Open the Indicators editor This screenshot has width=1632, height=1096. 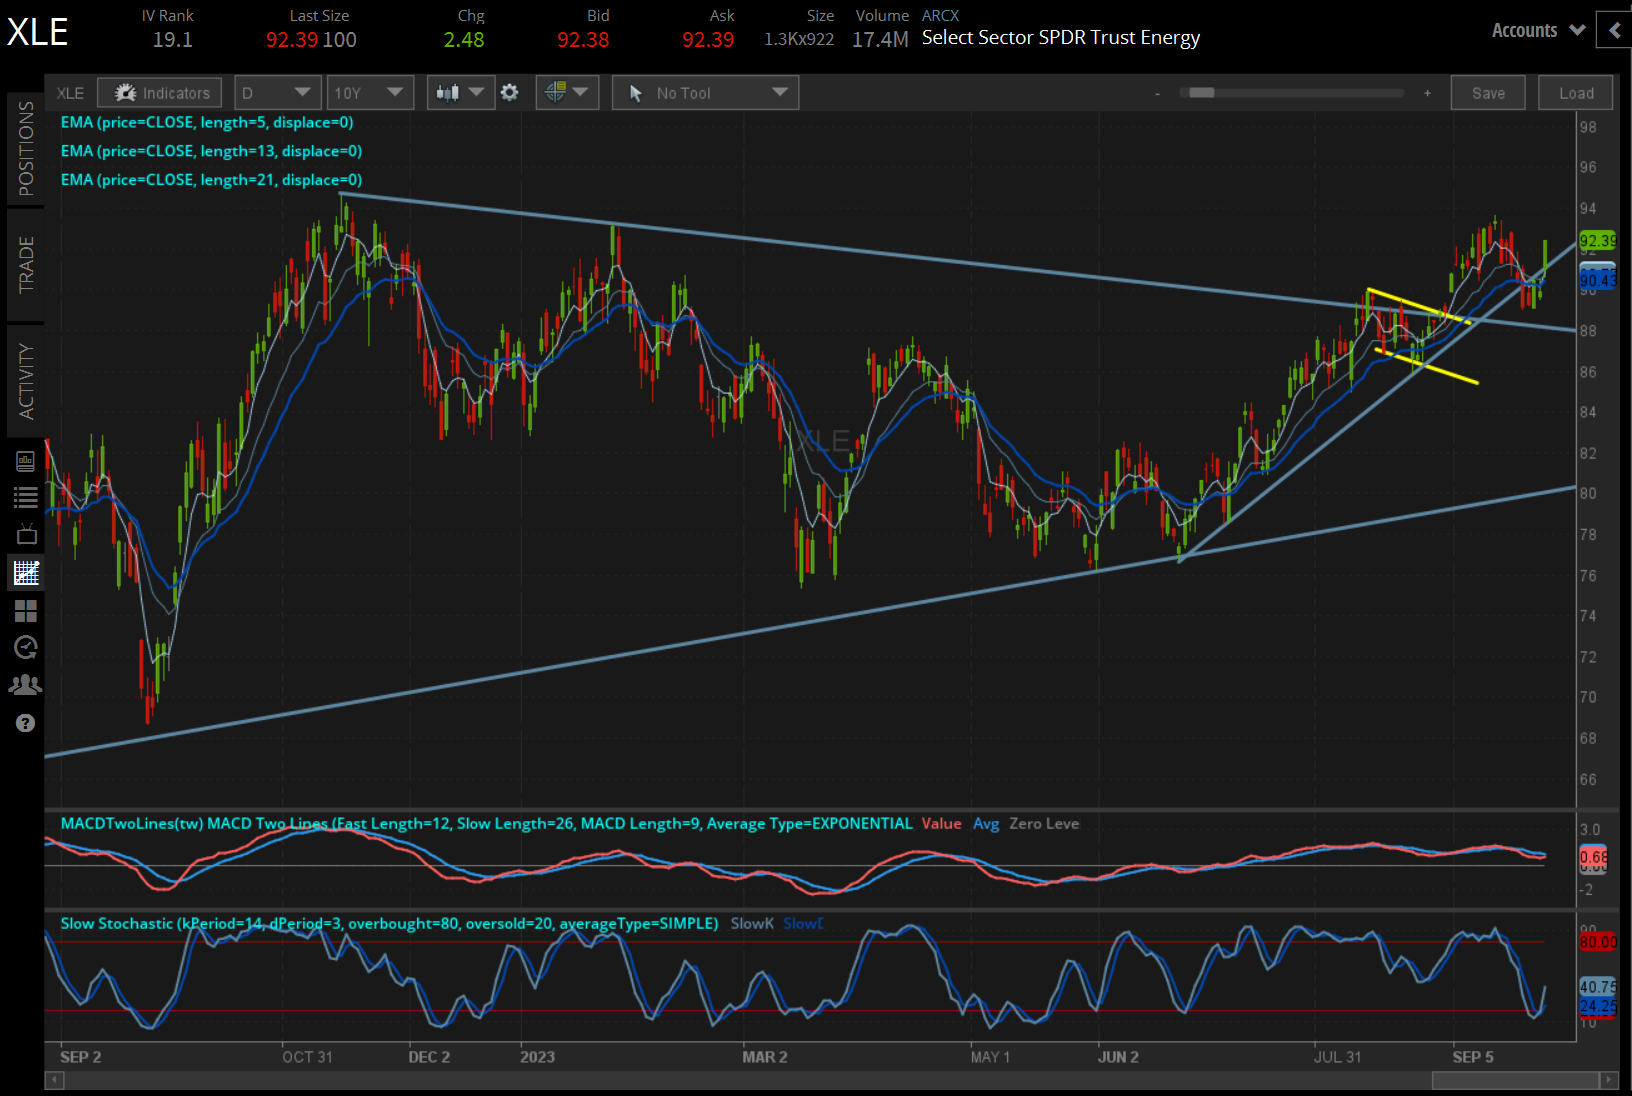[159, 92]
